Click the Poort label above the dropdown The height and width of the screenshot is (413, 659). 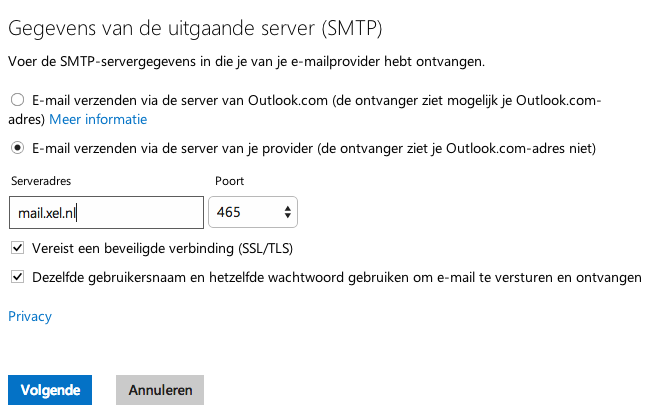[x=229, y=181]
